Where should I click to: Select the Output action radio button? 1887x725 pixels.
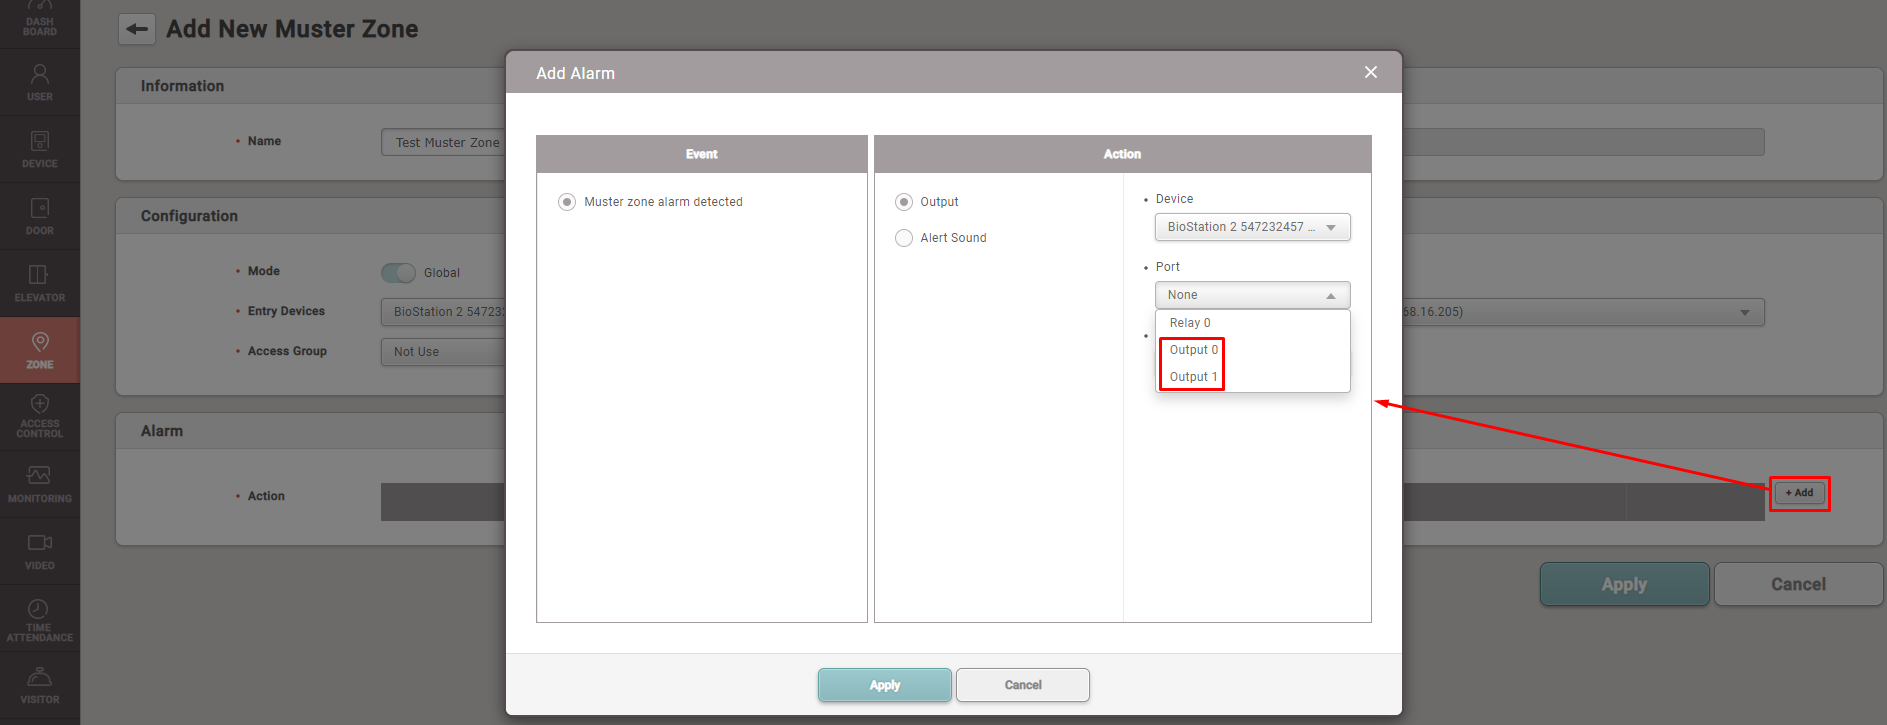(904, 202)
